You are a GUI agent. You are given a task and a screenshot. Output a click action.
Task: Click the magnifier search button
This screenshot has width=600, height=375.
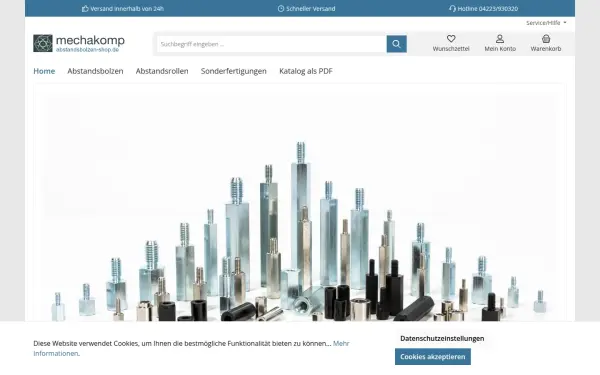(x=396, y=44)
